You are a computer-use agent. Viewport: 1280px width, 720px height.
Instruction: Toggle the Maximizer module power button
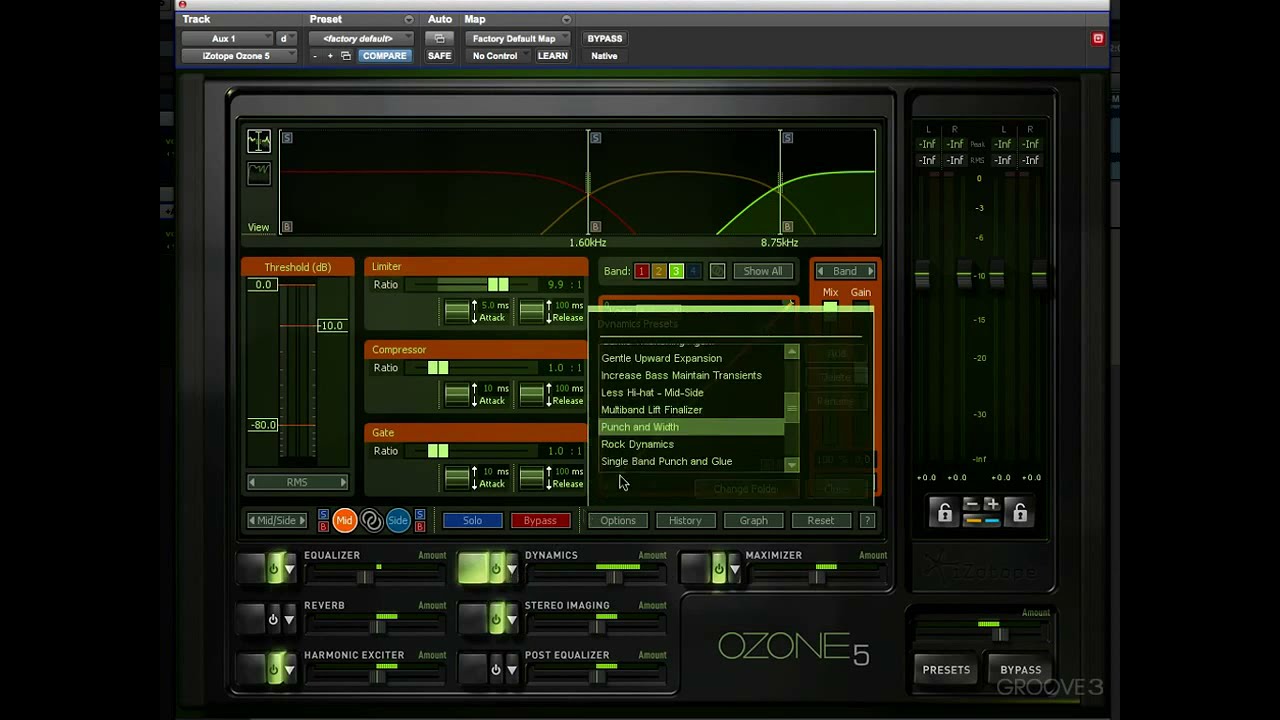pos(717,569)
